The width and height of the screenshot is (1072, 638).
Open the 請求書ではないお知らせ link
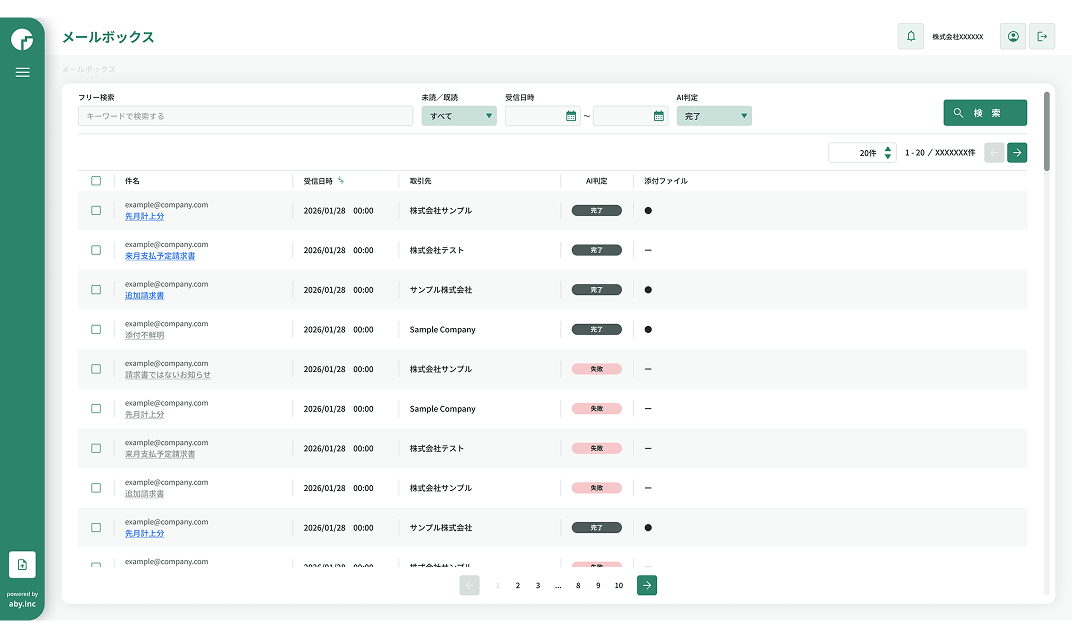point(168,375)
